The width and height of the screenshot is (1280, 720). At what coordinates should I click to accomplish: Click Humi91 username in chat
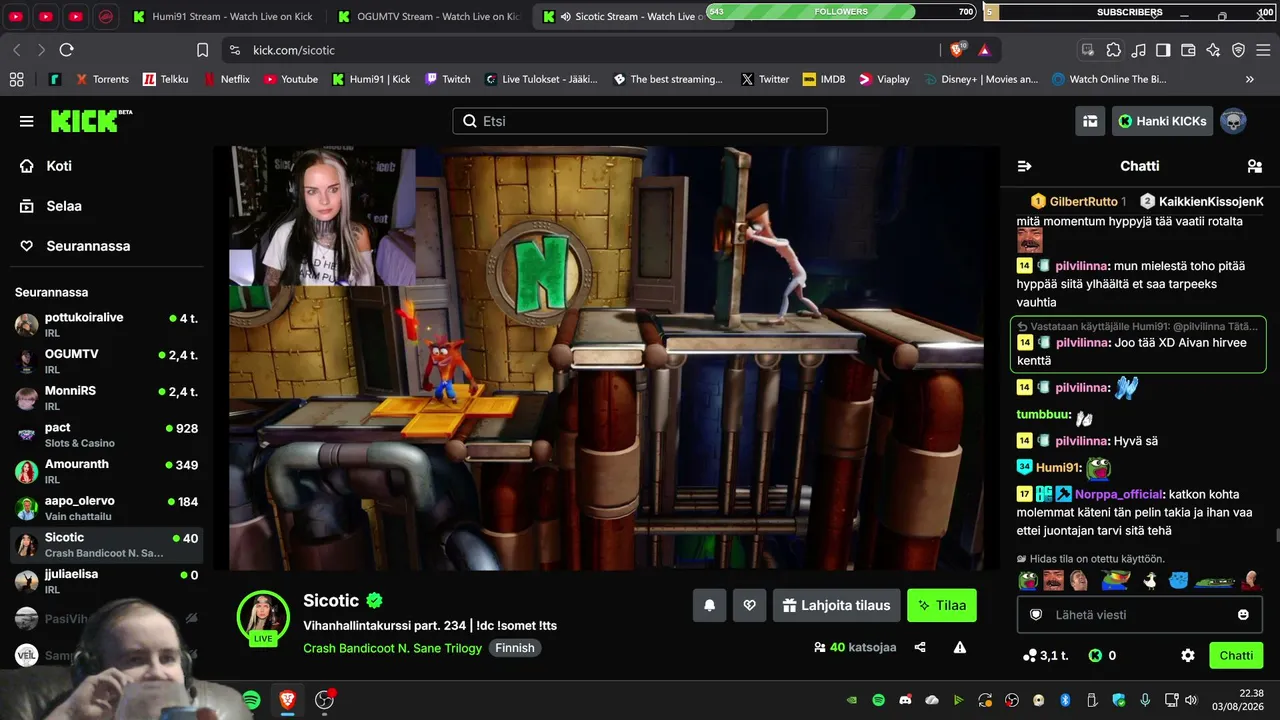pyautogui.click(x=1059, y=467)
